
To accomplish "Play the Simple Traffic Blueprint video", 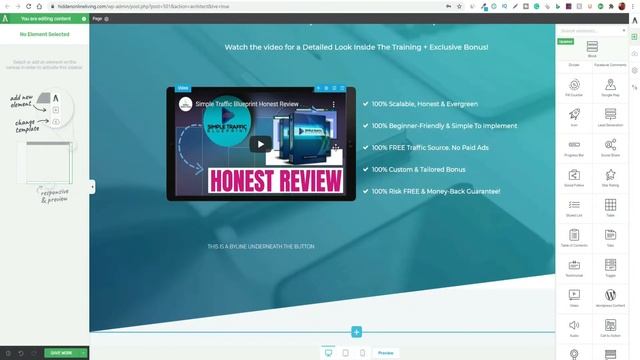I will point(261,144).
